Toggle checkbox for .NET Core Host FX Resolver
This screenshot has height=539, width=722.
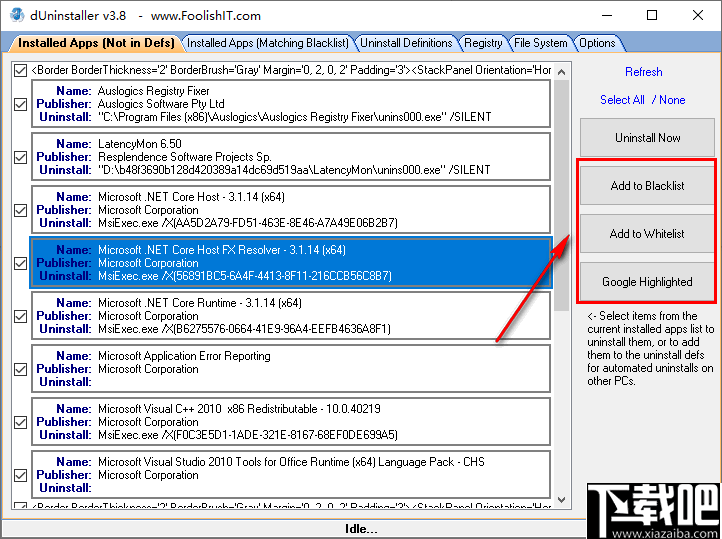click(20, 263)
